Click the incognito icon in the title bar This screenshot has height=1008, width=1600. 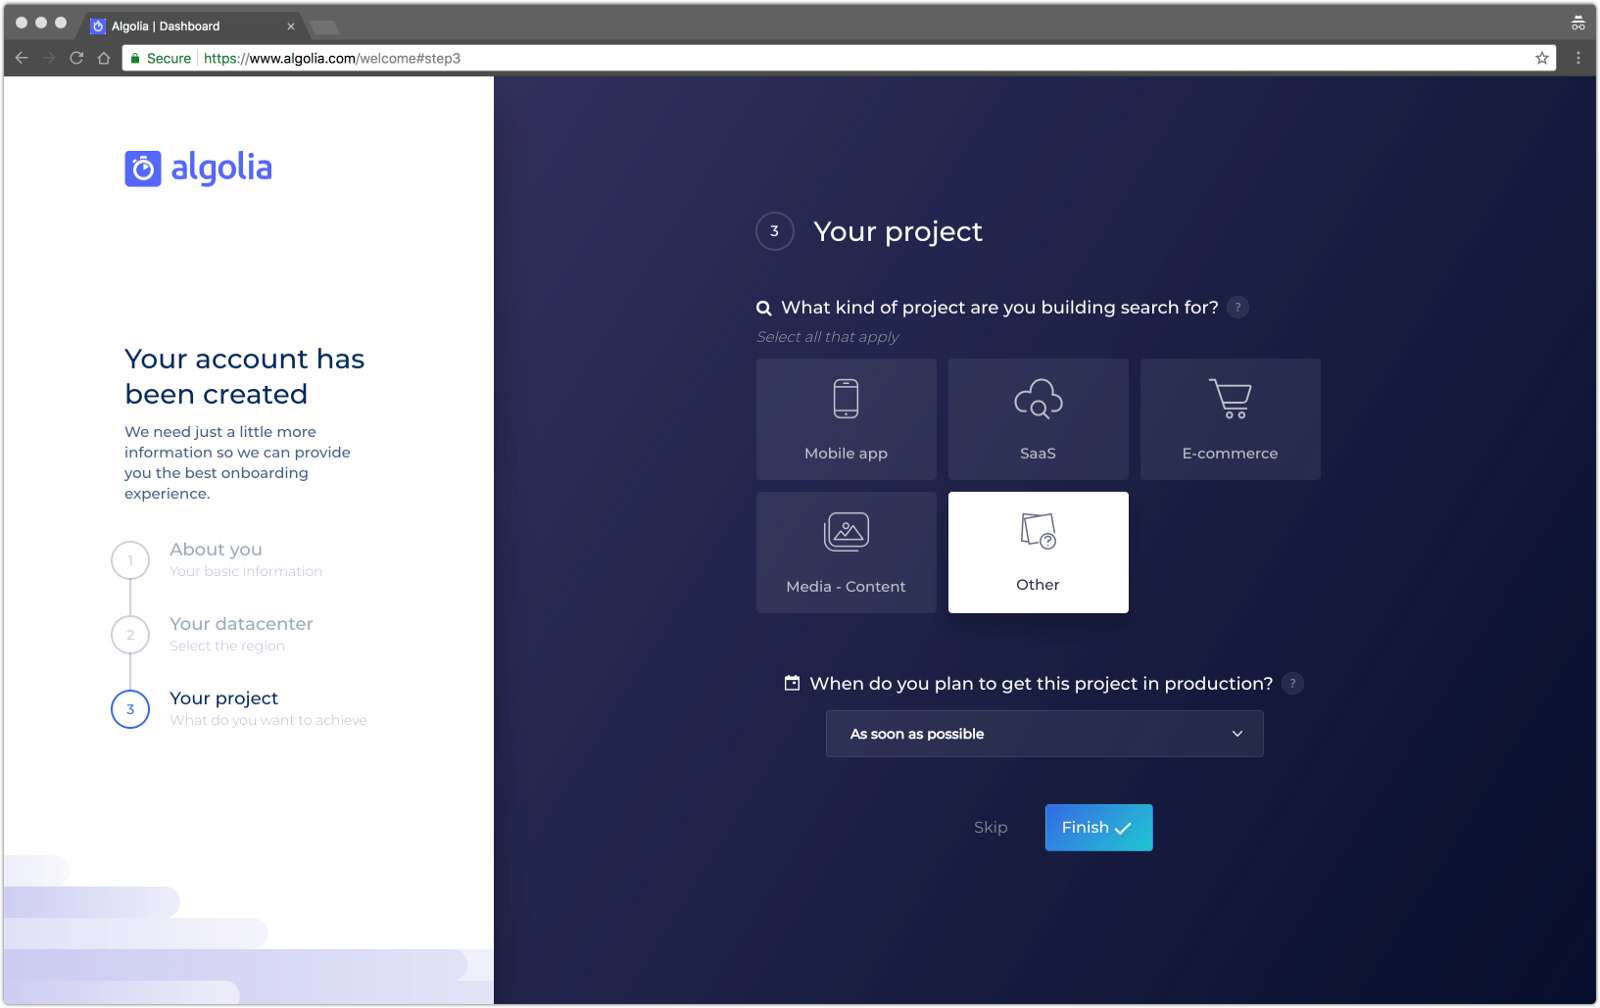(1578, 23)
